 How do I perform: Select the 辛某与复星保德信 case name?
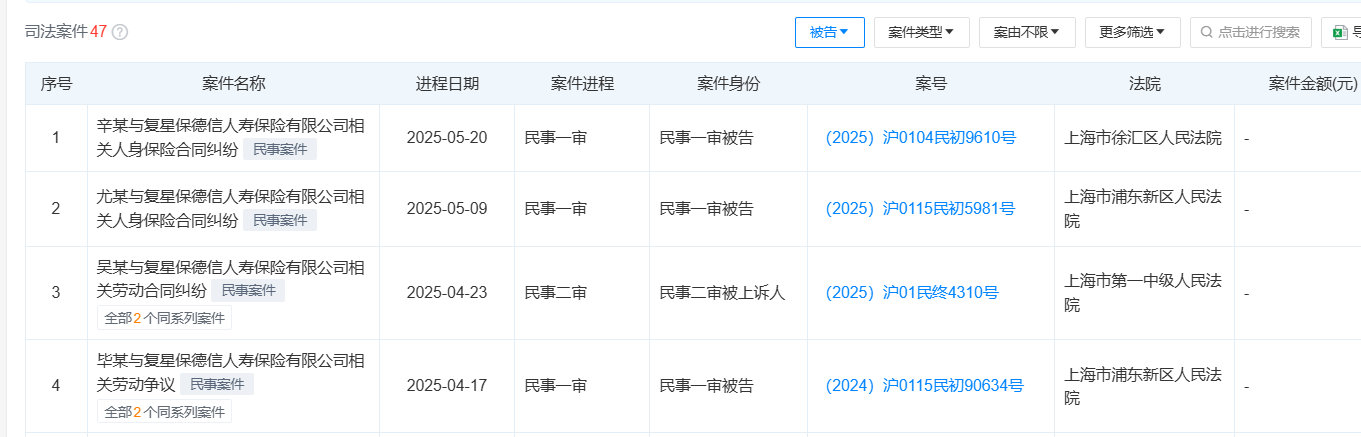[231, 138]
